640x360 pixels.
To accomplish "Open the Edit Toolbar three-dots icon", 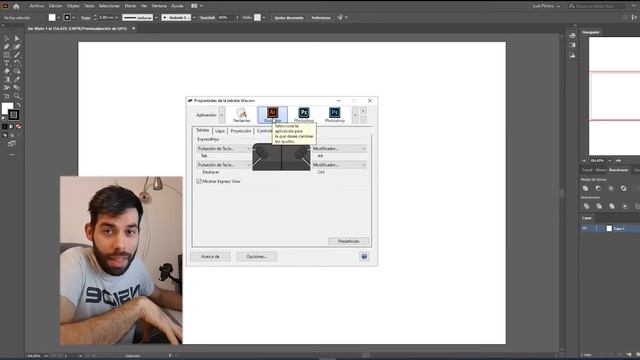I will 11,155.
